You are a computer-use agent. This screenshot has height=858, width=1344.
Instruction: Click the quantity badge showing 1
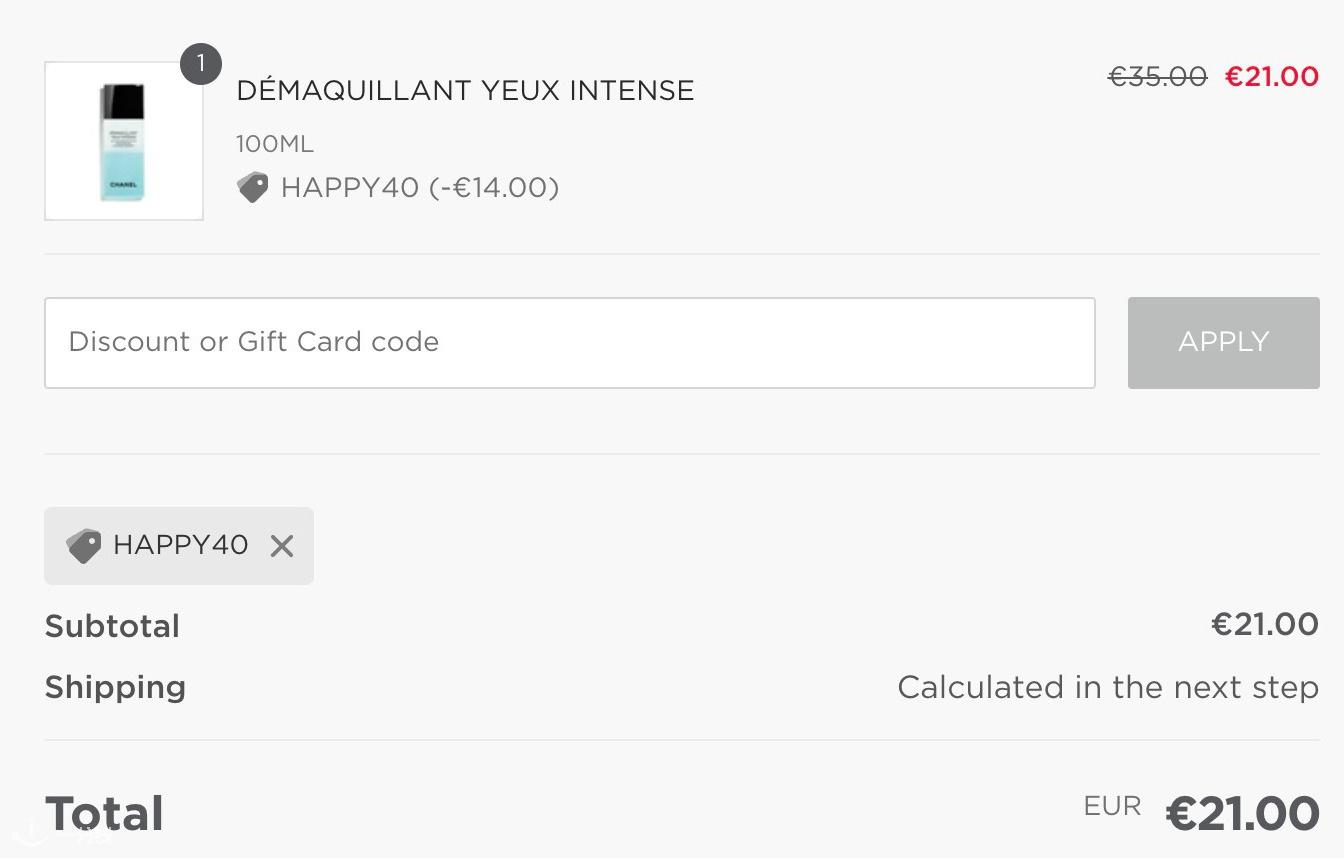(201, 64)
